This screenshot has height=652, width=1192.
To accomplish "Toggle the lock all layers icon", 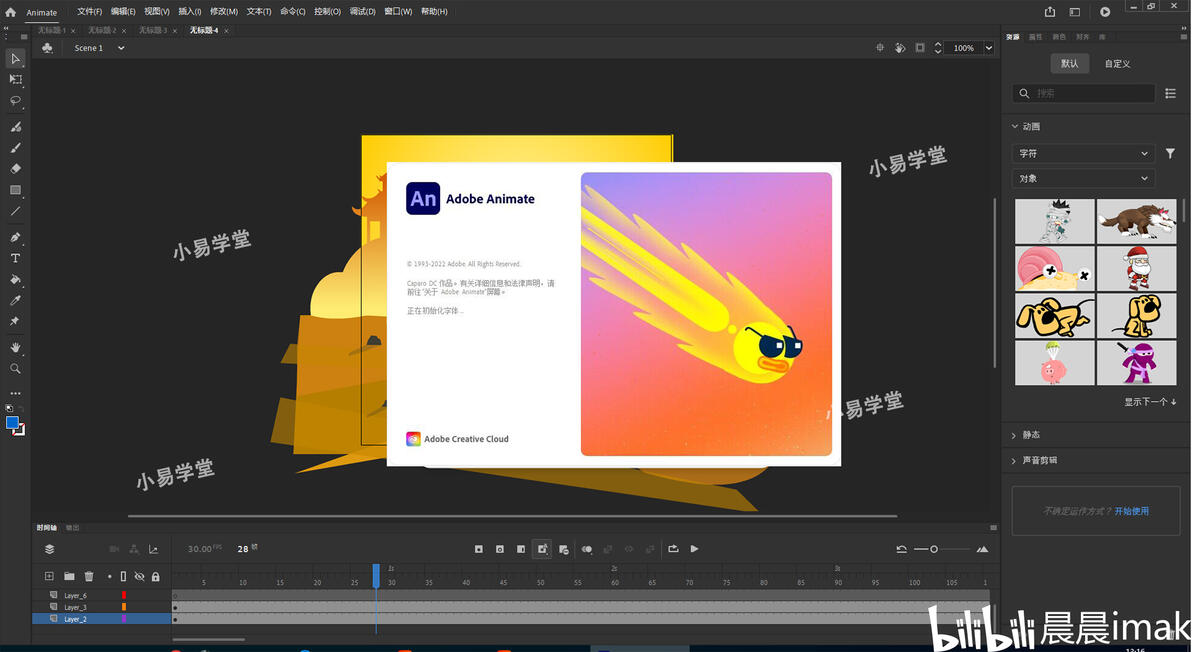I will click(156, 576).
